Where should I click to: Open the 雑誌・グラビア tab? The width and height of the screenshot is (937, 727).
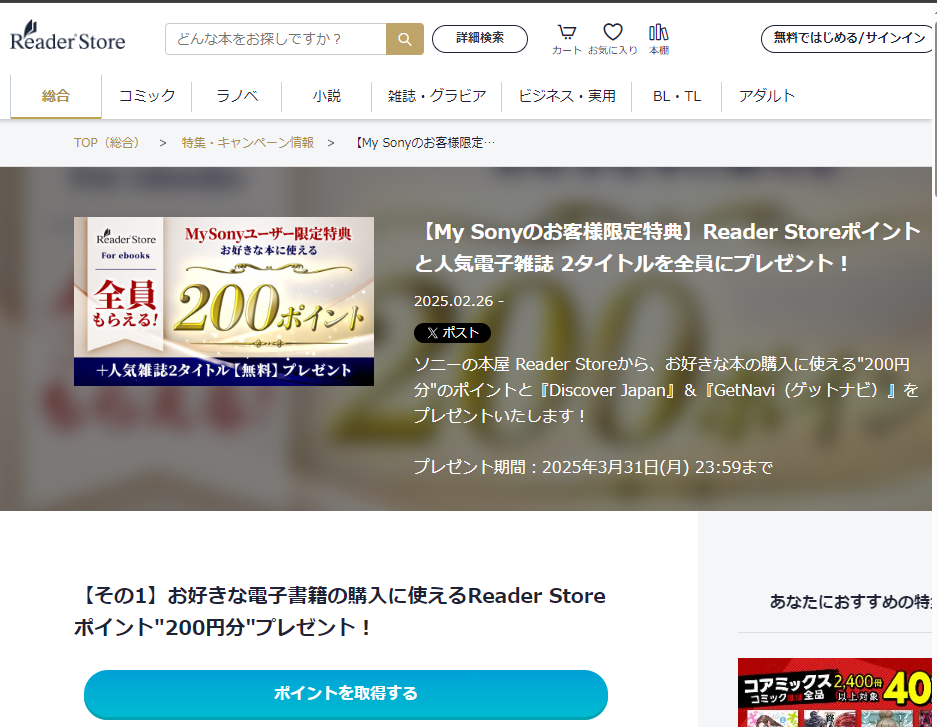[437, 96]
